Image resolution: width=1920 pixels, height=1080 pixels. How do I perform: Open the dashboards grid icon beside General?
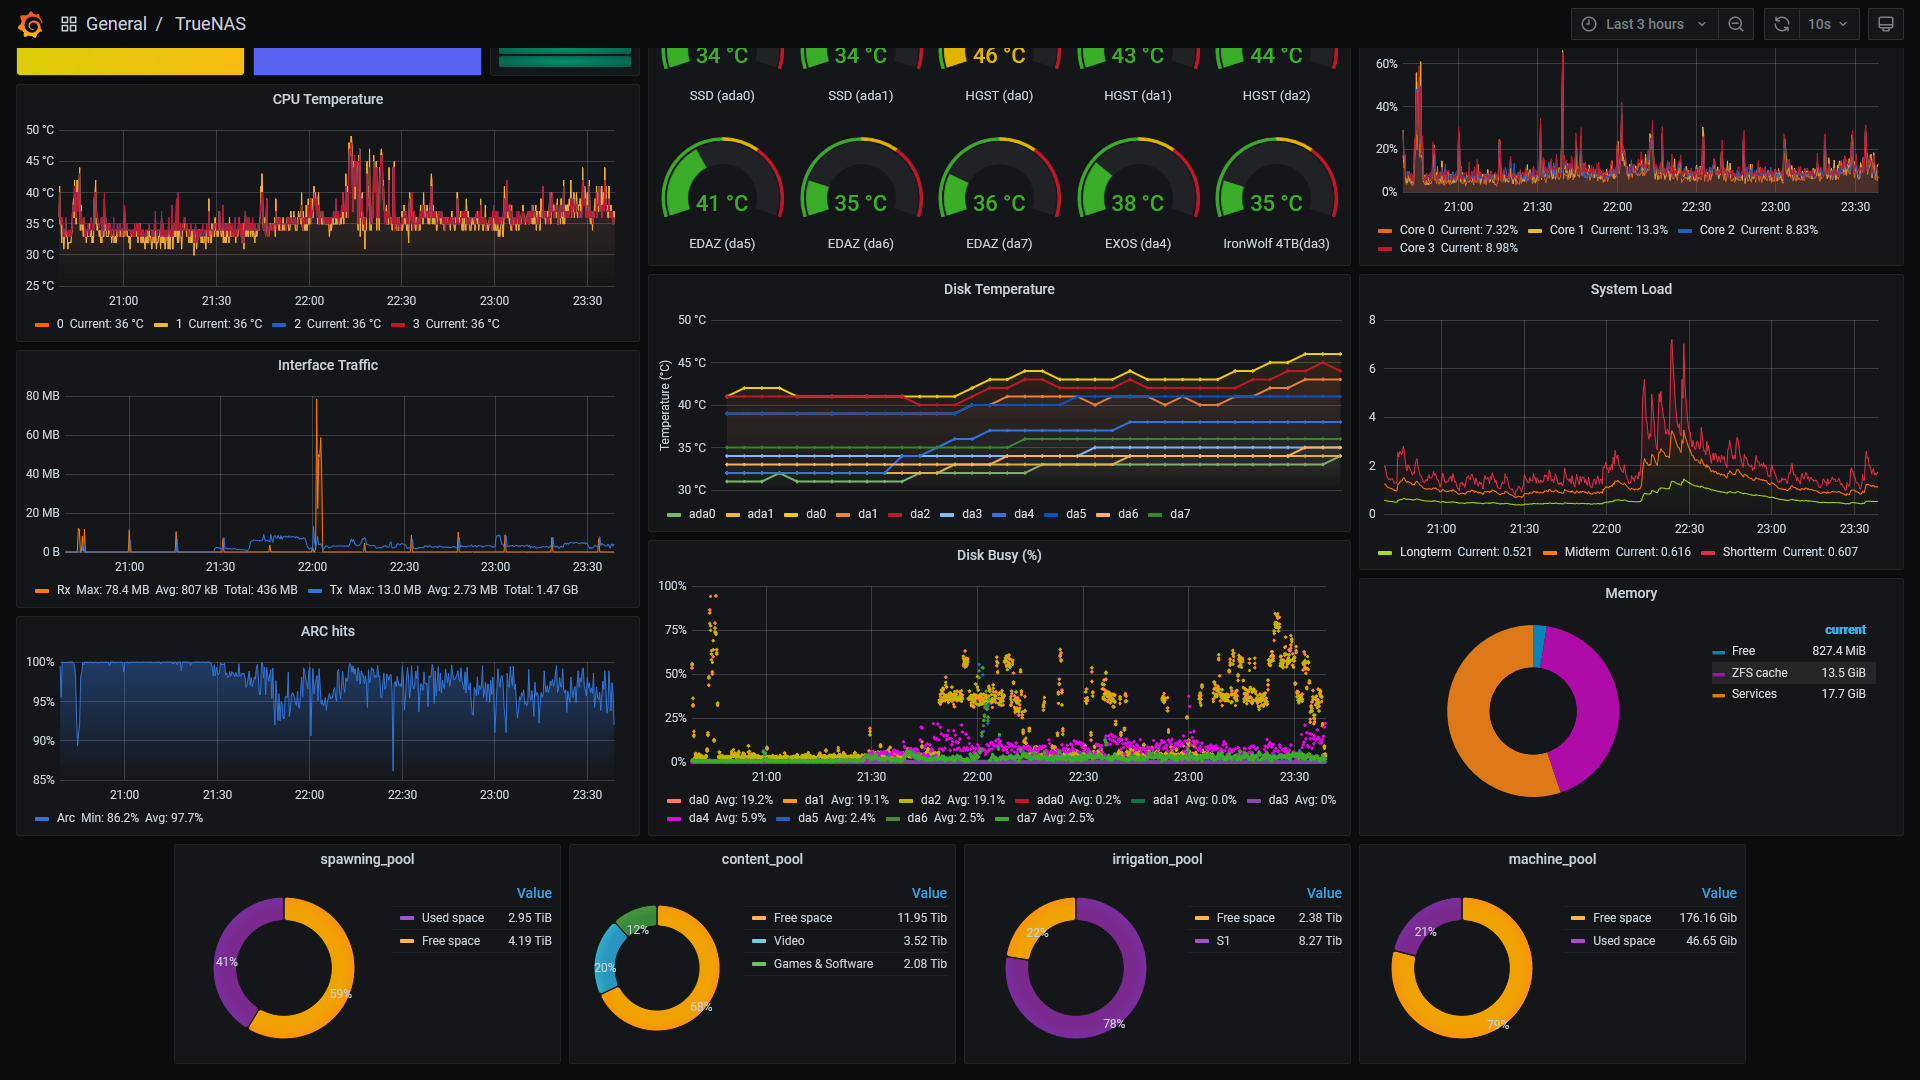point(69,24)
